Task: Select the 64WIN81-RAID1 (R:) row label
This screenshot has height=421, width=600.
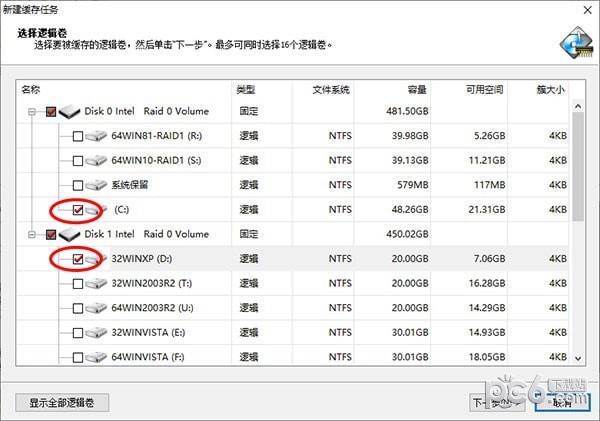Action: pos(157,136)
